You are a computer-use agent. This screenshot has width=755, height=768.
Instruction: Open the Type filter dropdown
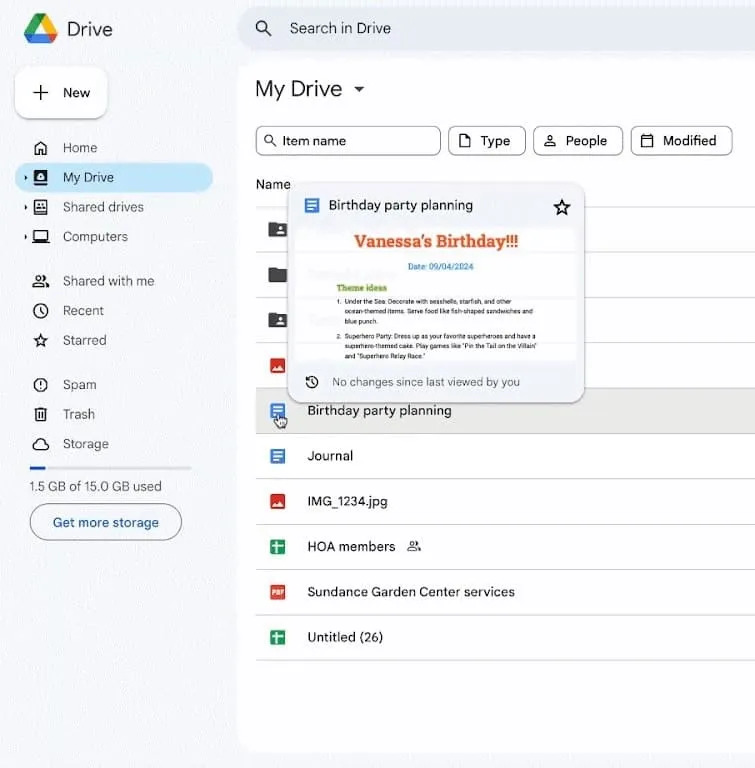[485, 141]
